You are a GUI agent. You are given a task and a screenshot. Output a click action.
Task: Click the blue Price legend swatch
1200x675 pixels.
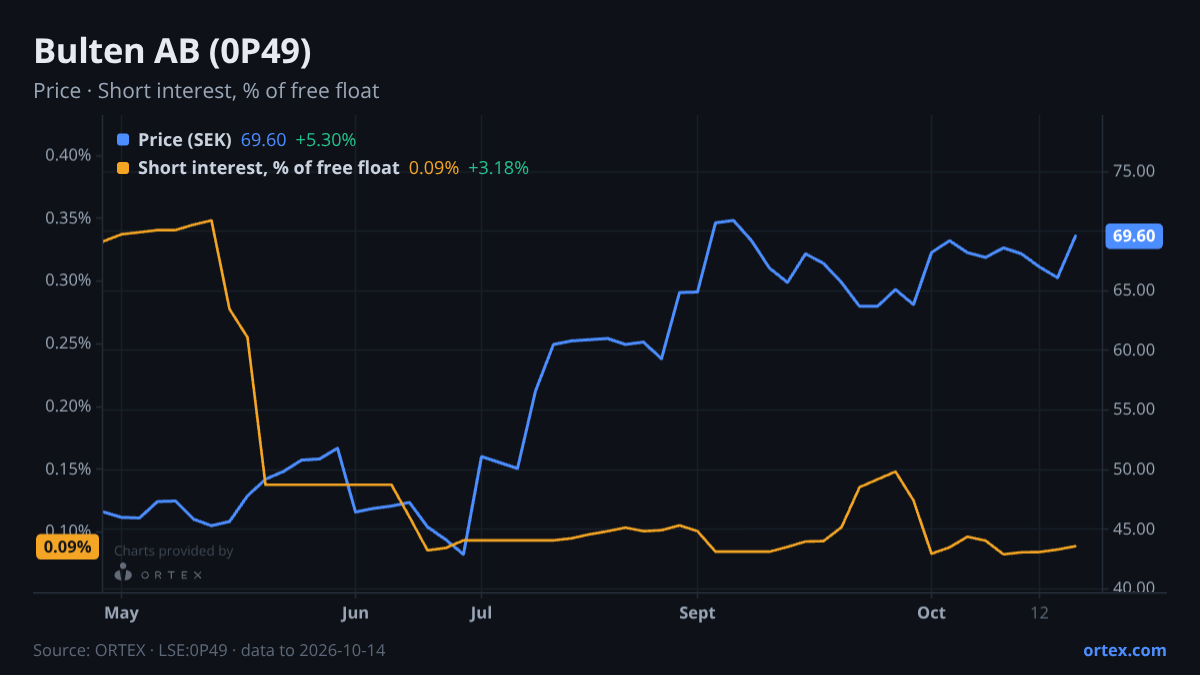pos(123,140)
